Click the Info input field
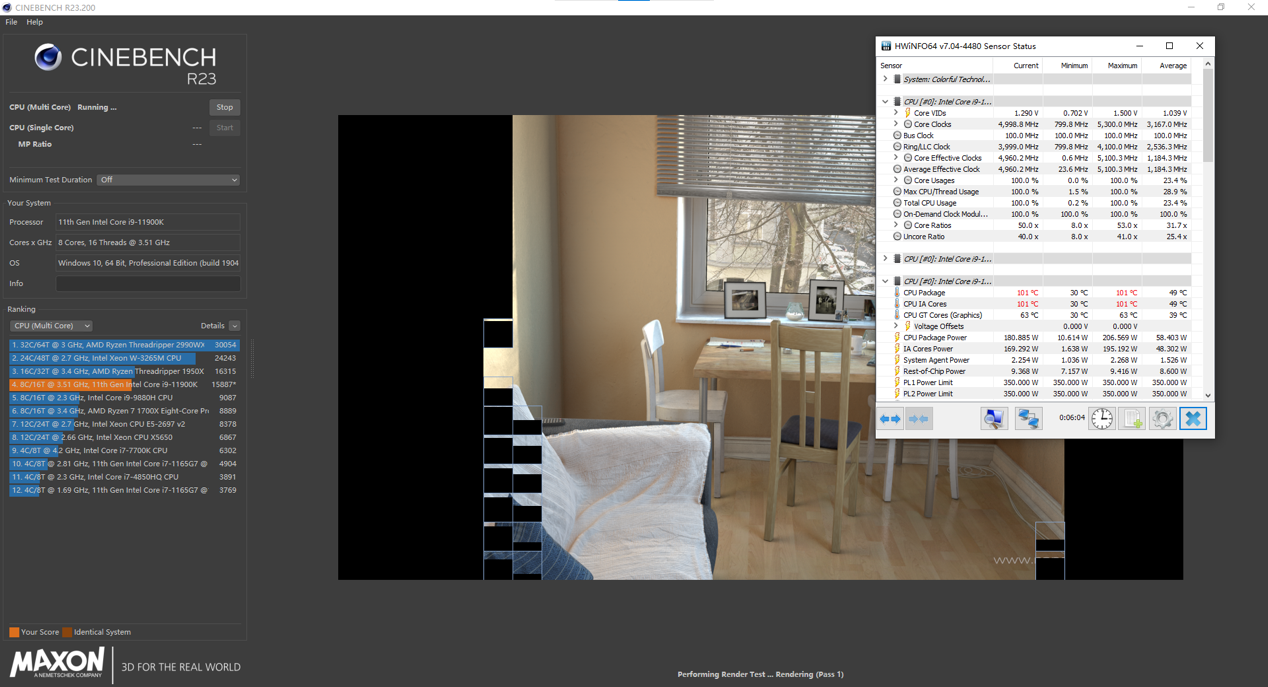1268x687 pixels. (x=148, y=284)
